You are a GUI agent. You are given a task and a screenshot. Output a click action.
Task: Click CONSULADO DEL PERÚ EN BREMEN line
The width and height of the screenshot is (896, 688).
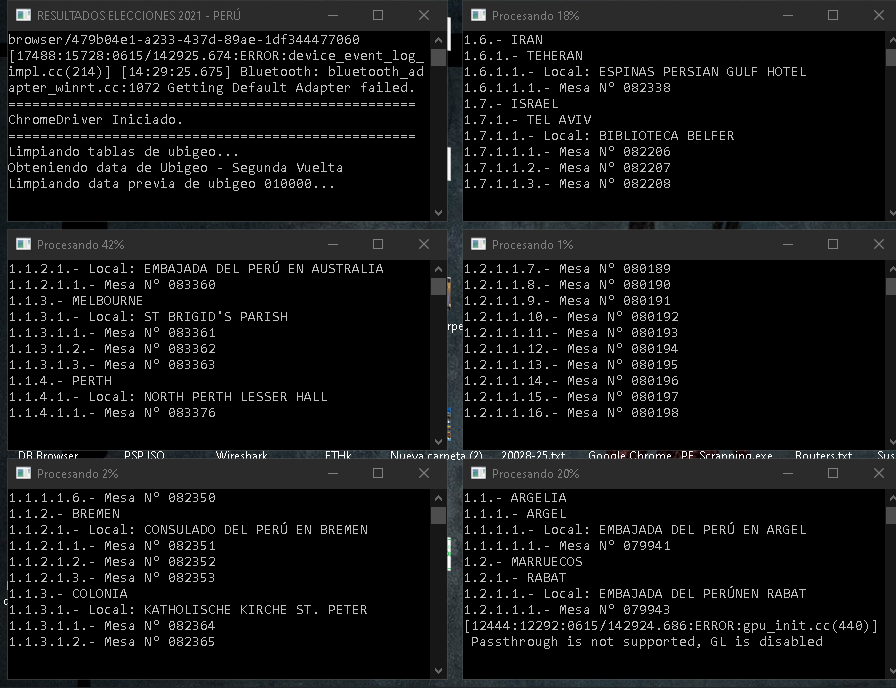click(x=188, y=530)
